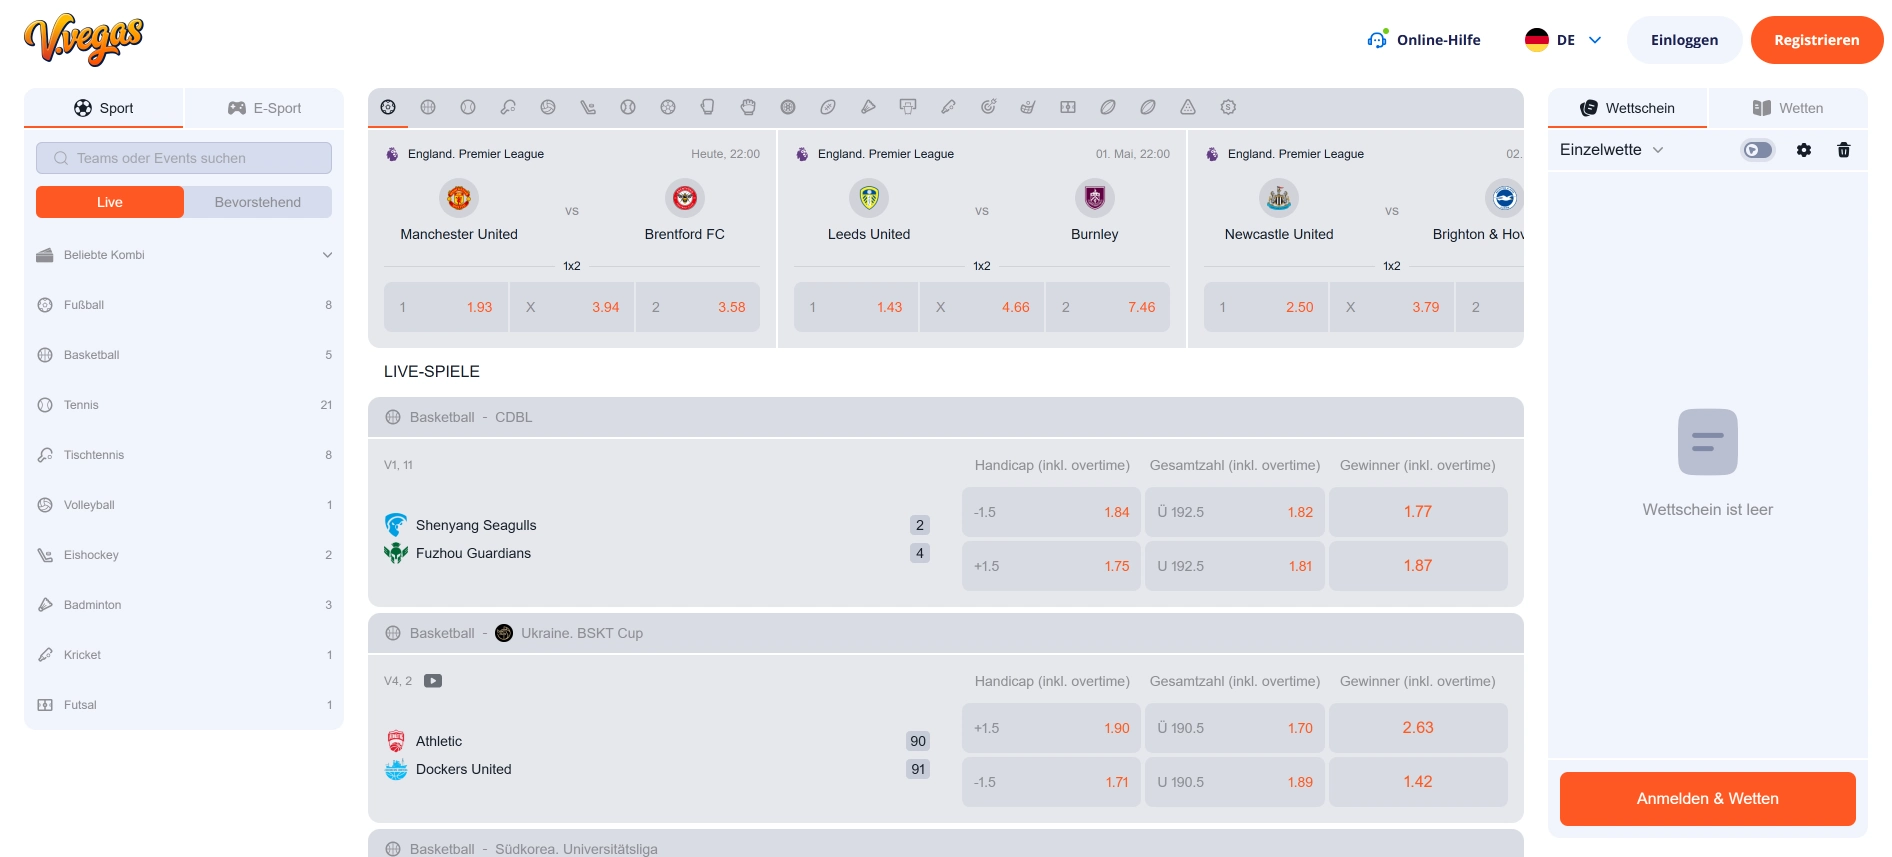Bet on Burnley win at 7.46
The width and height of the screenshot is (1892, 857).
coord(1108,307)
